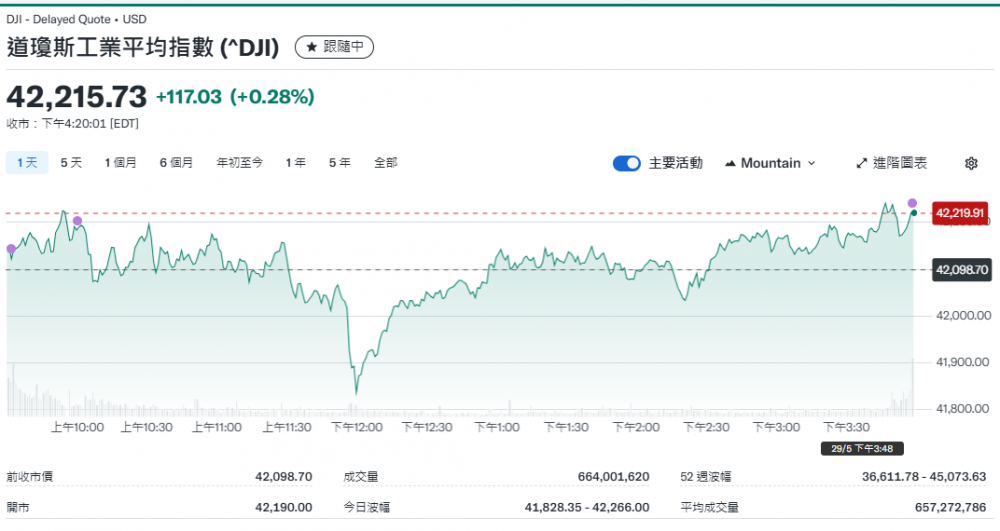Click the red 42,219.91 price label

[960, 213]
